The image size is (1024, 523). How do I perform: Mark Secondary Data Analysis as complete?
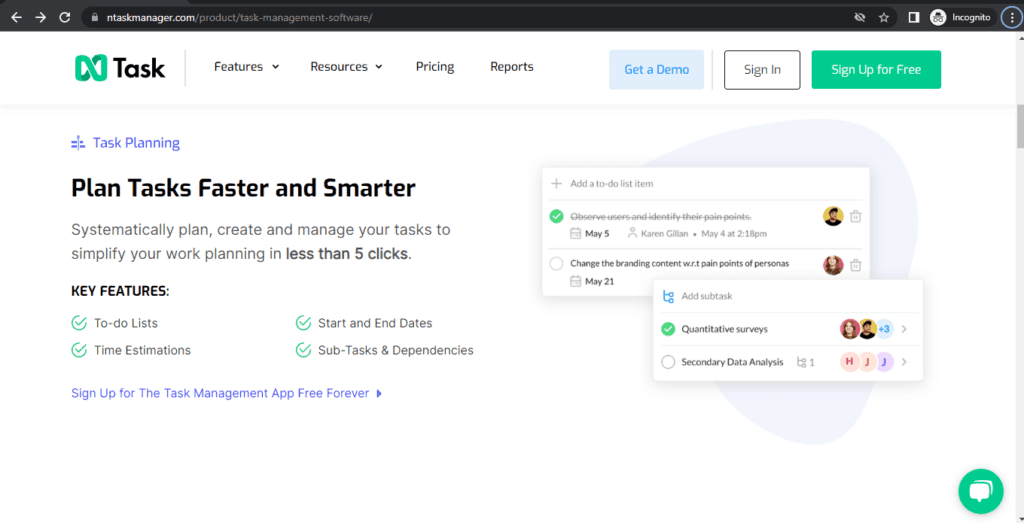(668, 362)
